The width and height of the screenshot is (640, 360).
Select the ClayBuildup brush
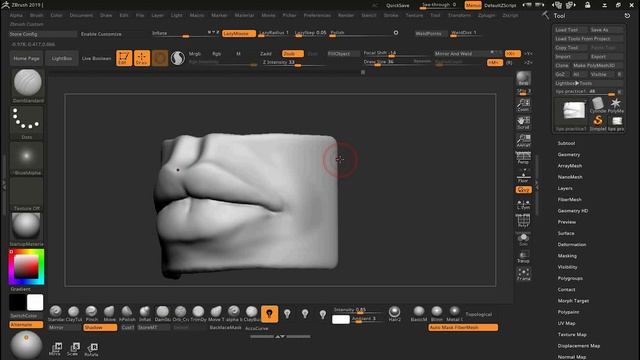[x=251, y=313]
